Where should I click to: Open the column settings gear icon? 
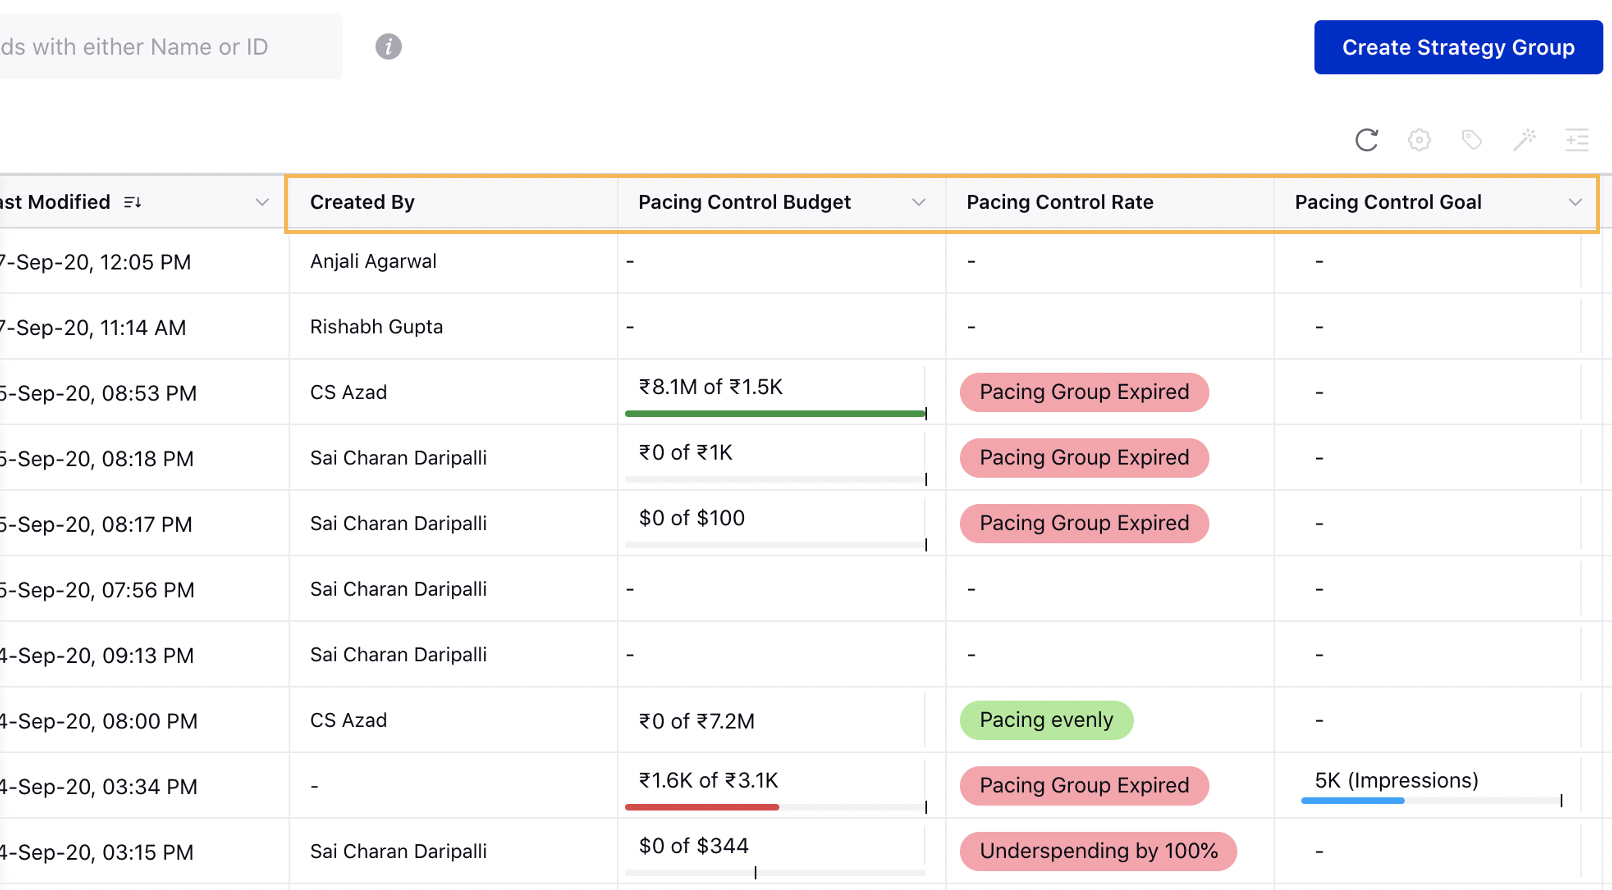click(x=1419, y=140)
